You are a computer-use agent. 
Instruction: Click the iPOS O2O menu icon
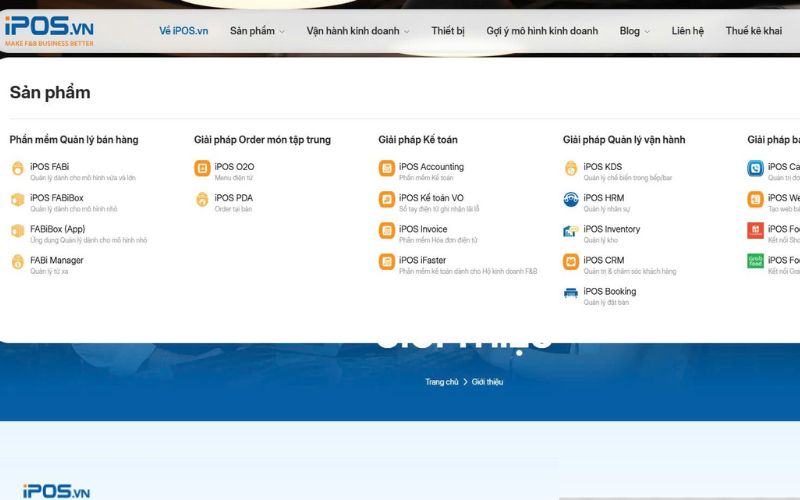pyautogui.click(x=202, y=169)
